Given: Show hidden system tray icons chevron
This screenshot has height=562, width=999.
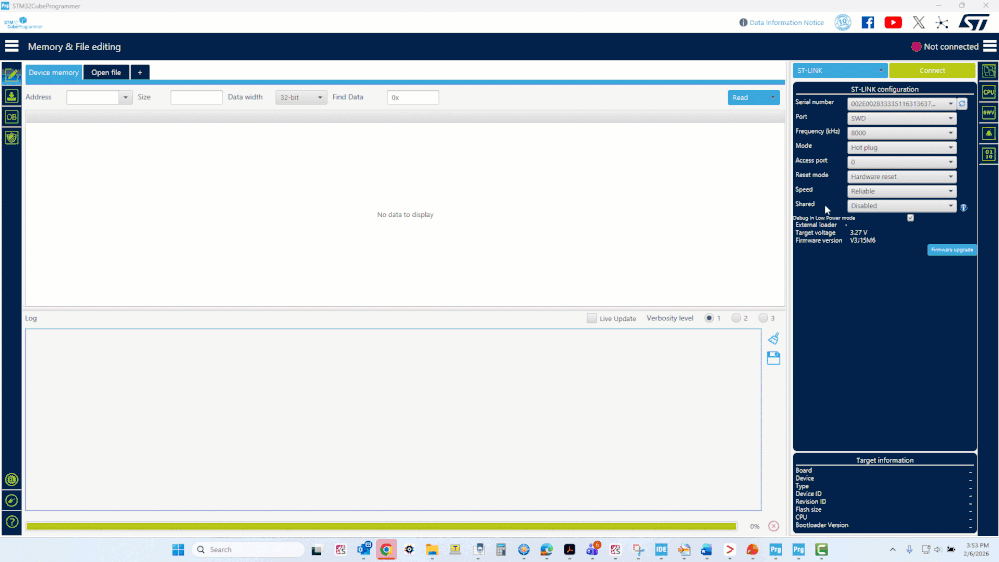Looking at the screenshot, I should pos(893,549).
